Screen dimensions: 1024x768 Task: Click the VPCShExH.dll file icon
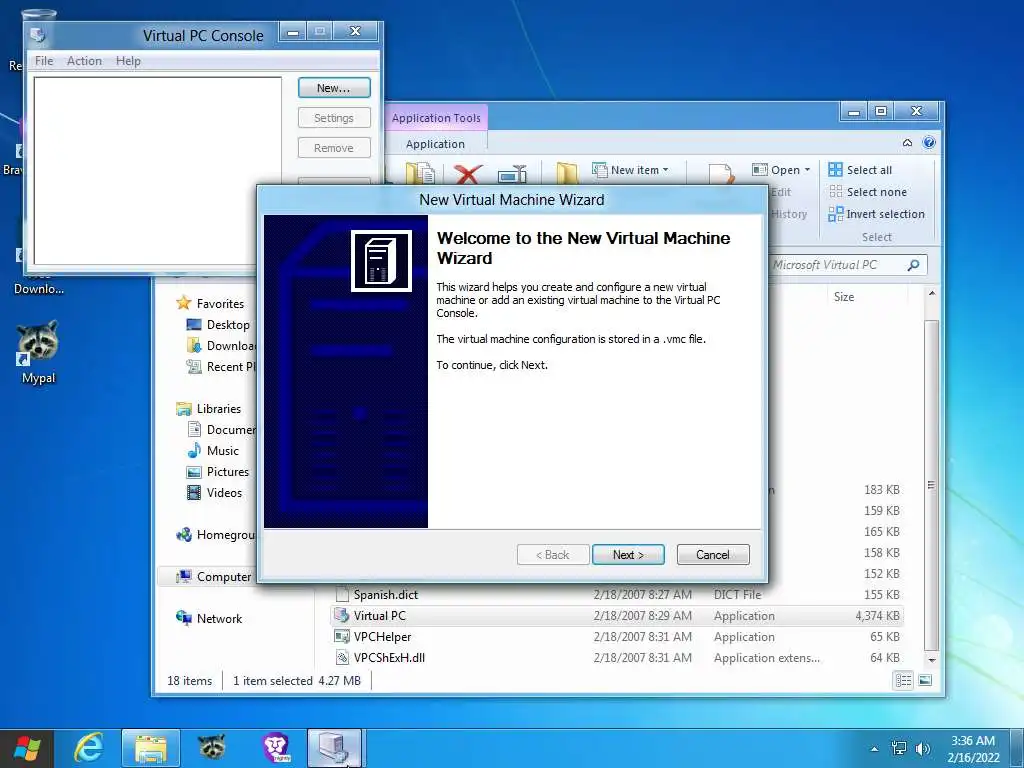[342, 657]
